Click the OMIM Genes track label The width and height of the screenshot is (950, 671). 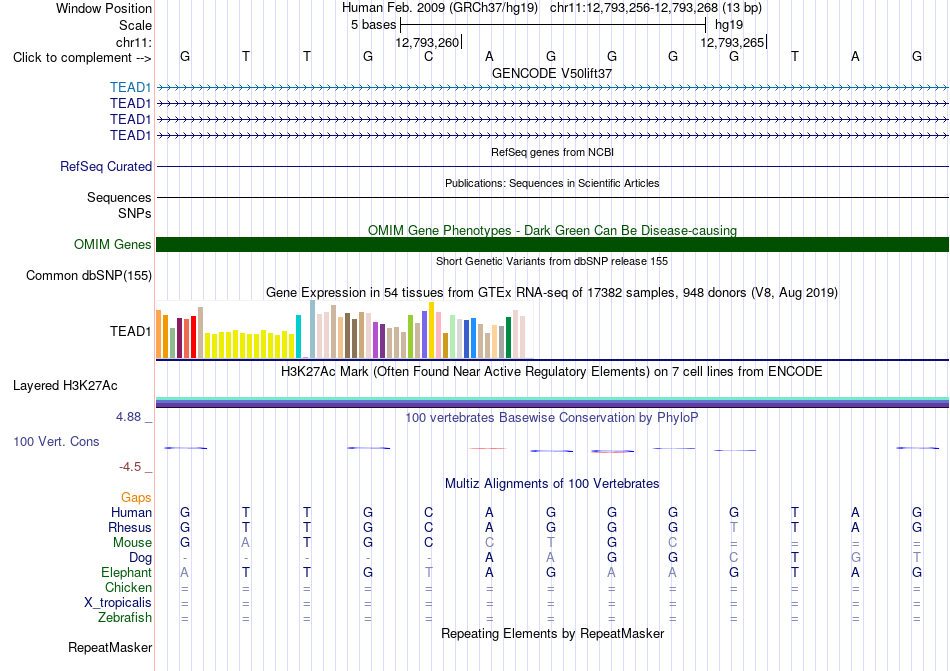point(112,244)
